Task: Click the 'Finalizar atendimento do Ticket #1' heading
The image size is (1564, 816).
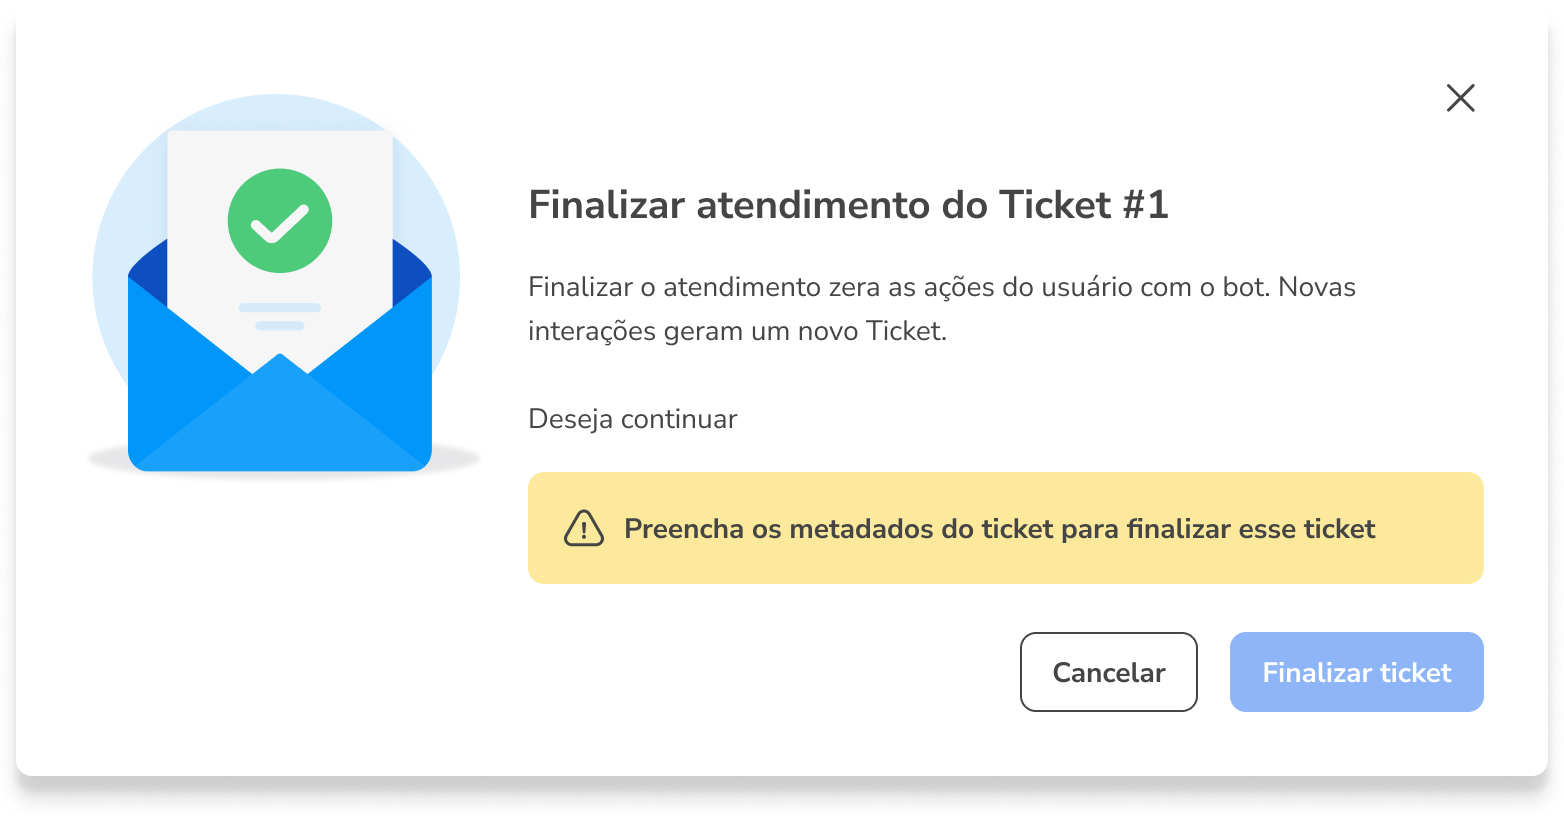Action: [x=848, y=205]
